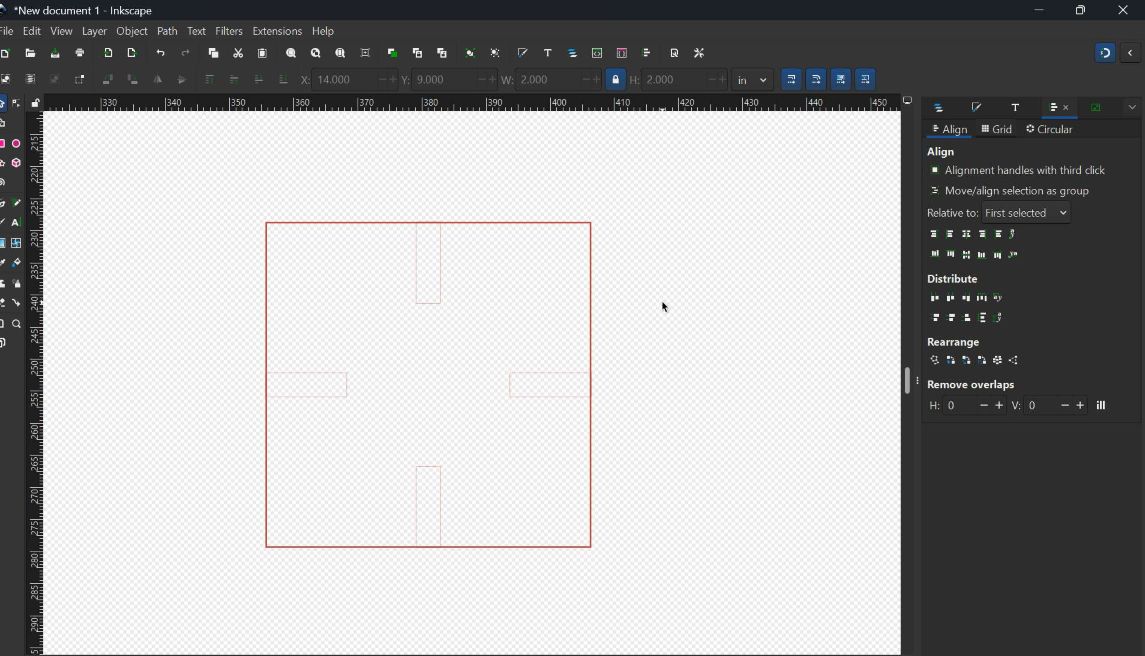Undo the last action
1145x656 pixels.
161,53
